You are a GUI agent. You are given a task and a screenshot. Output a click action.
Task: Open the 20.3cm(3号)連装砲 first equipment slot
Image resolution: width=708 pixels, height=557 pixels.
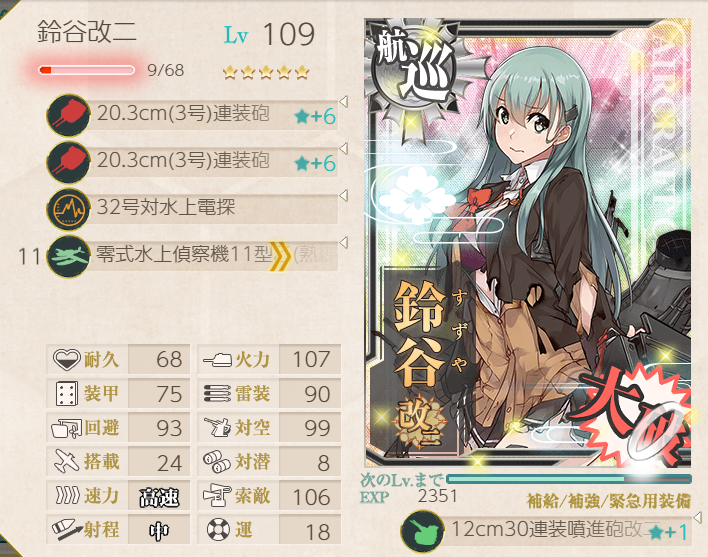(193, 115)
